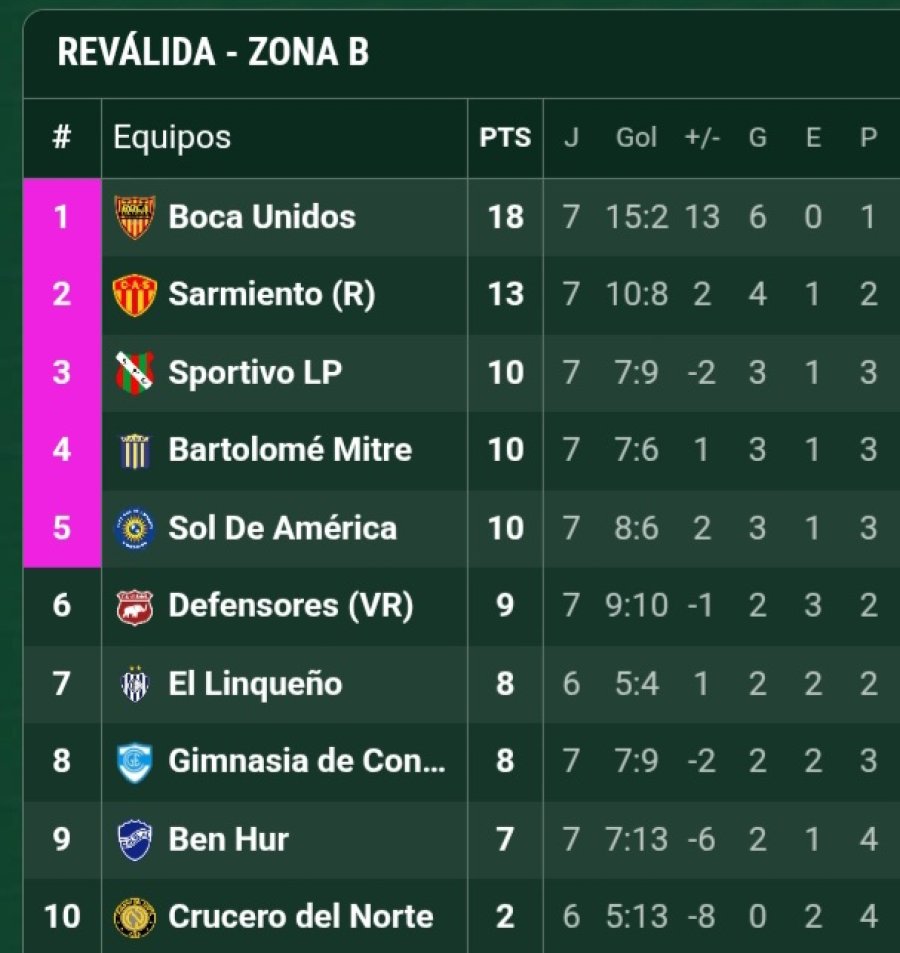The width and height of the screenshot is (900, 953).
Task: Click the Sportivo LP team crest
Action: tap(134, 373)
